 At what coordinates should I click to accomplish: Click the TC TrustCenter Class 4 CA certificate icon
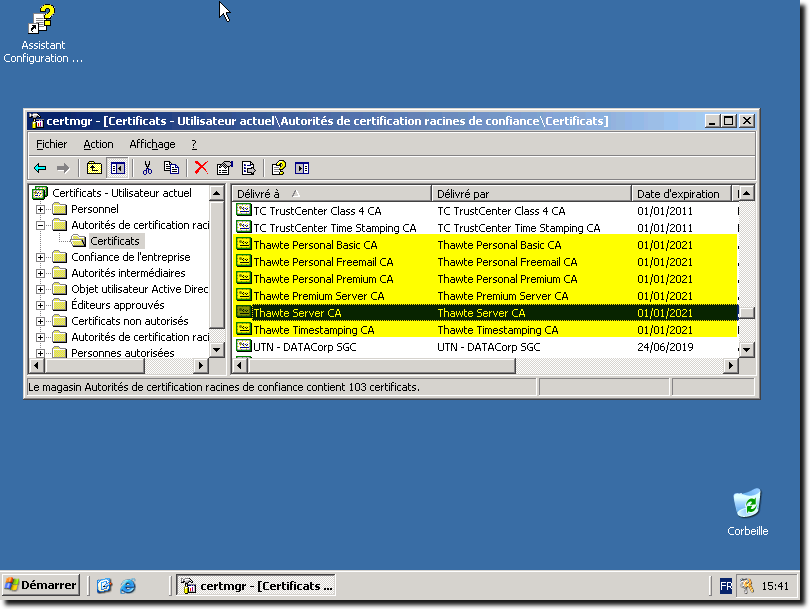coord(244,210)
